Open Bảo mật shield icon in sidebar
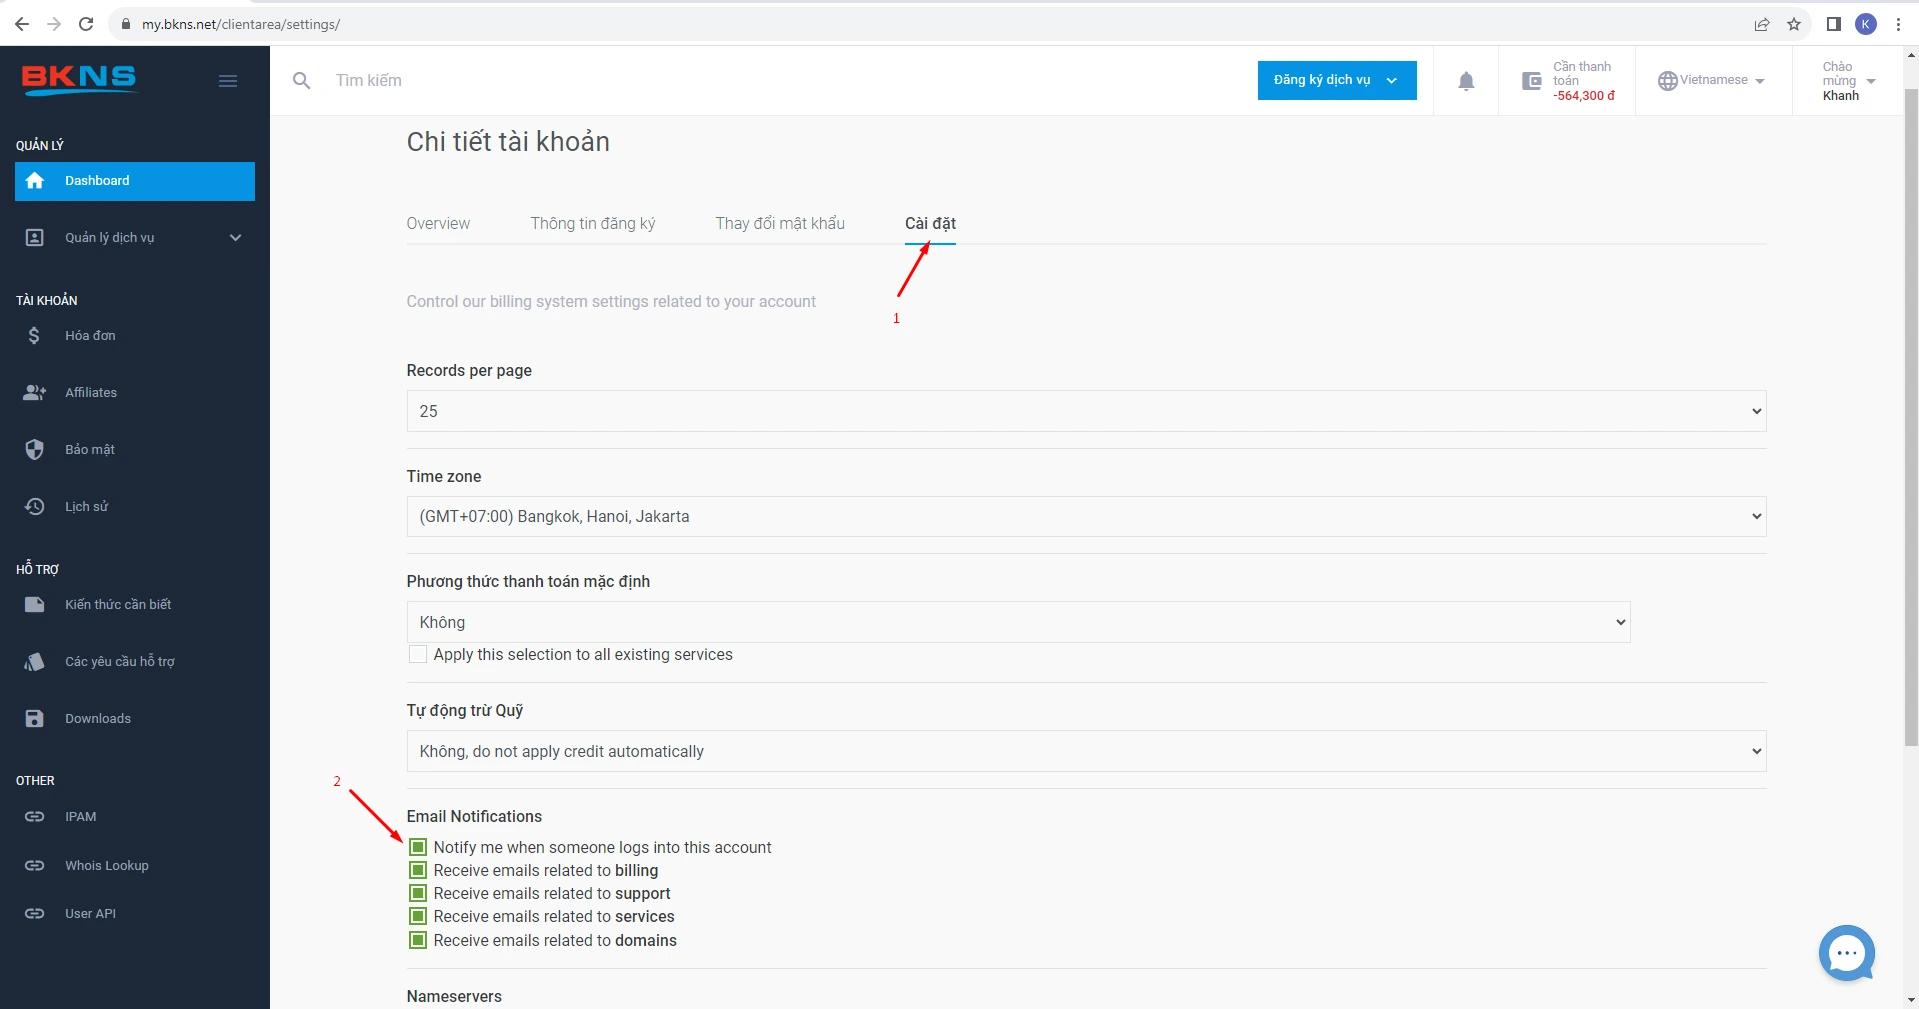Image resolution: width=1919 pixels, height=1009 pixels. pyautogui.click(x=35, y=450)
